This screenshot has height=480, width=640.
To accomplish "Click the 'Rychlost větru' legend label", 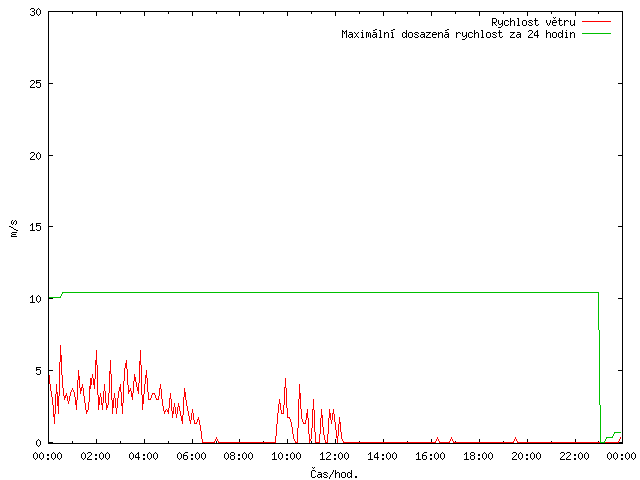I will [533, 22].
